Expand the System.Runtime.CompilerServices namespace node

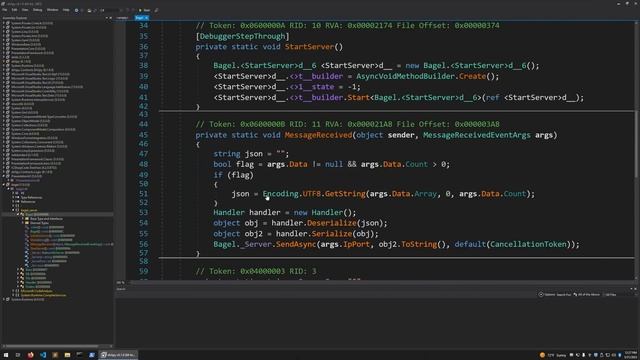tap(13, 295)
